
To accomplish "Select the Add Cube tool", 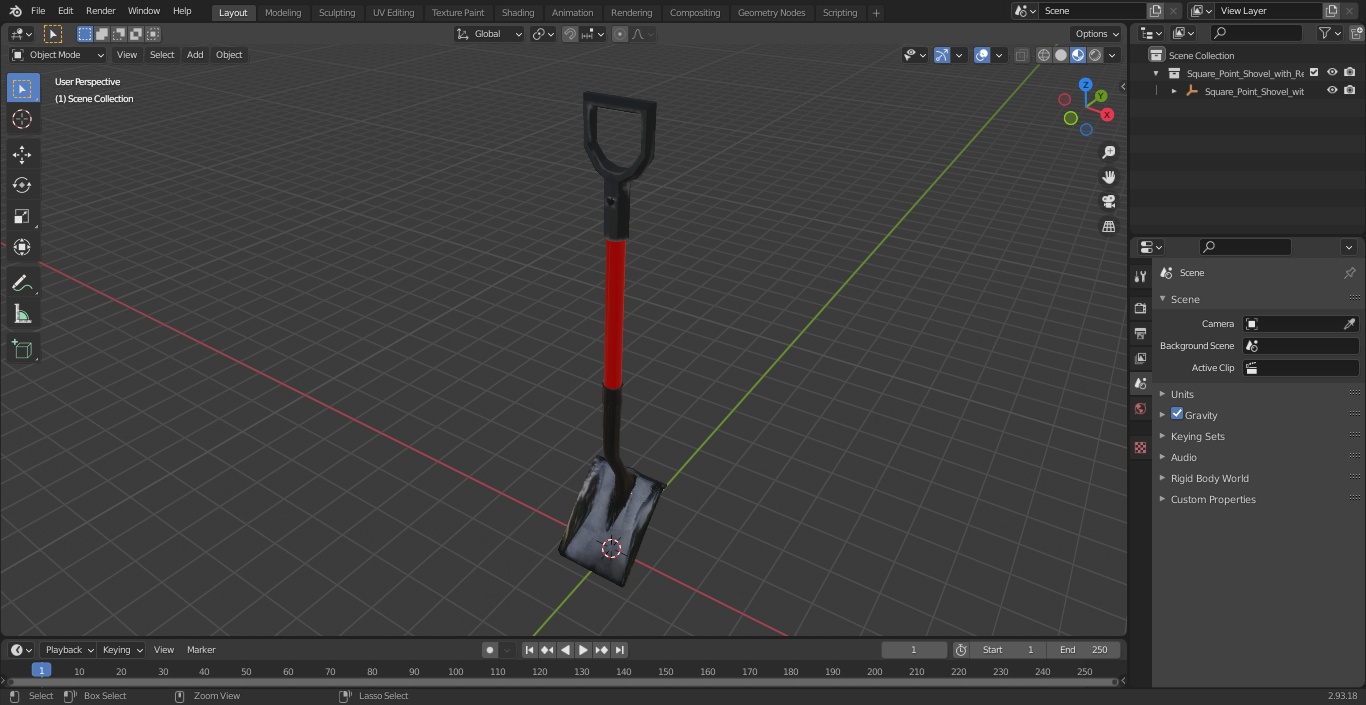I will [x=22, y=350].
